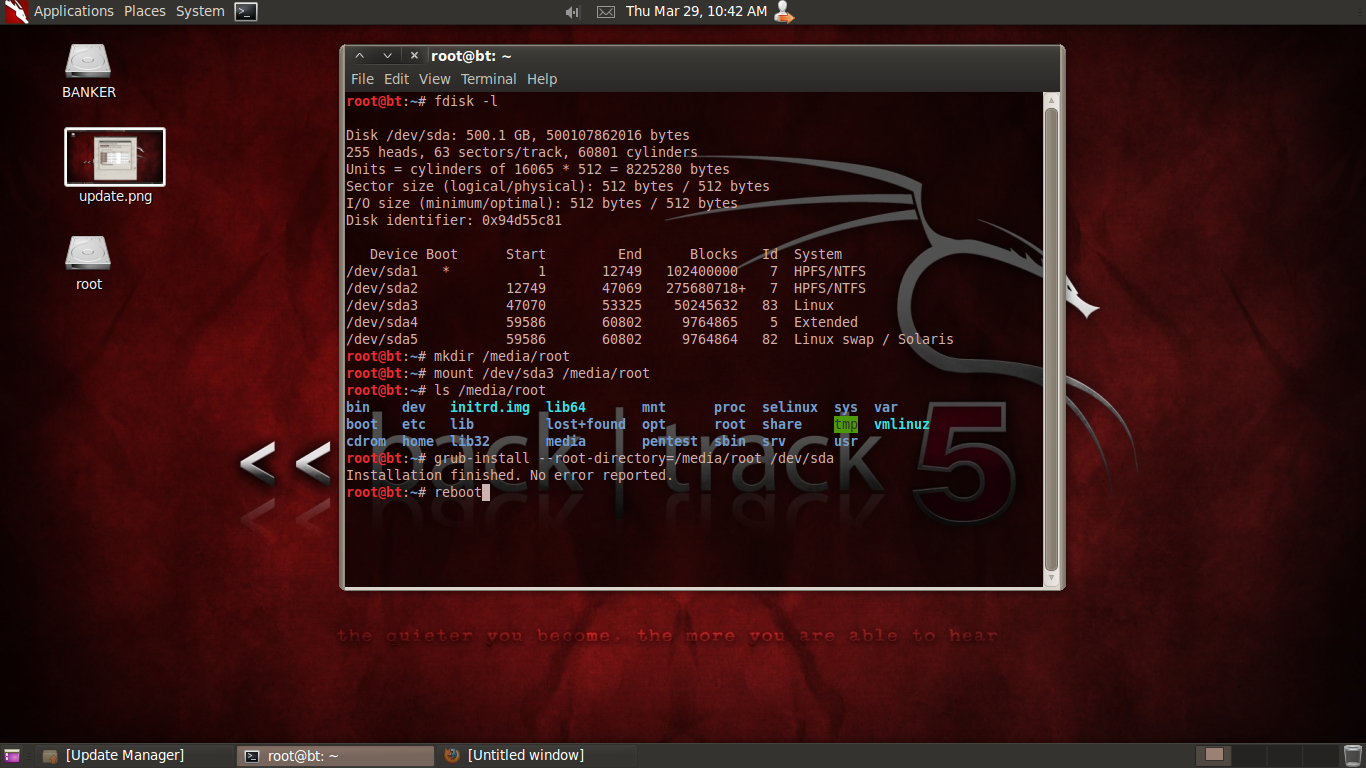Click the 'root@bt: ~' terminal window title
The image size is (1366, 768).
point(471,56)
